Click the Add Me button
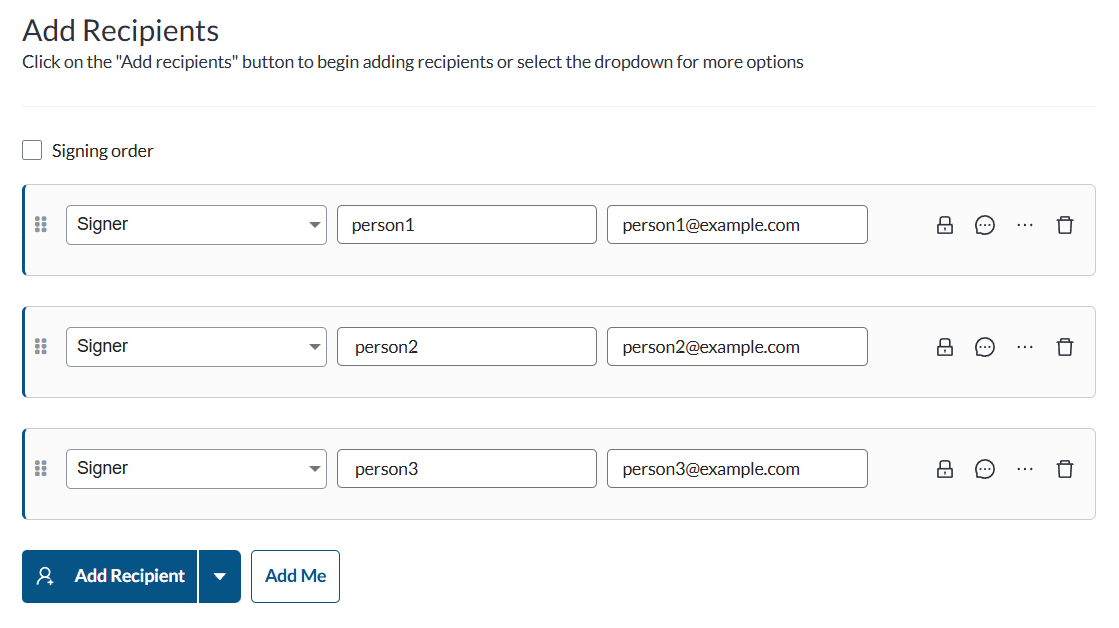The height and width of the screenshot is (628, 1119). pyautogui.click(x=295, y=577)
